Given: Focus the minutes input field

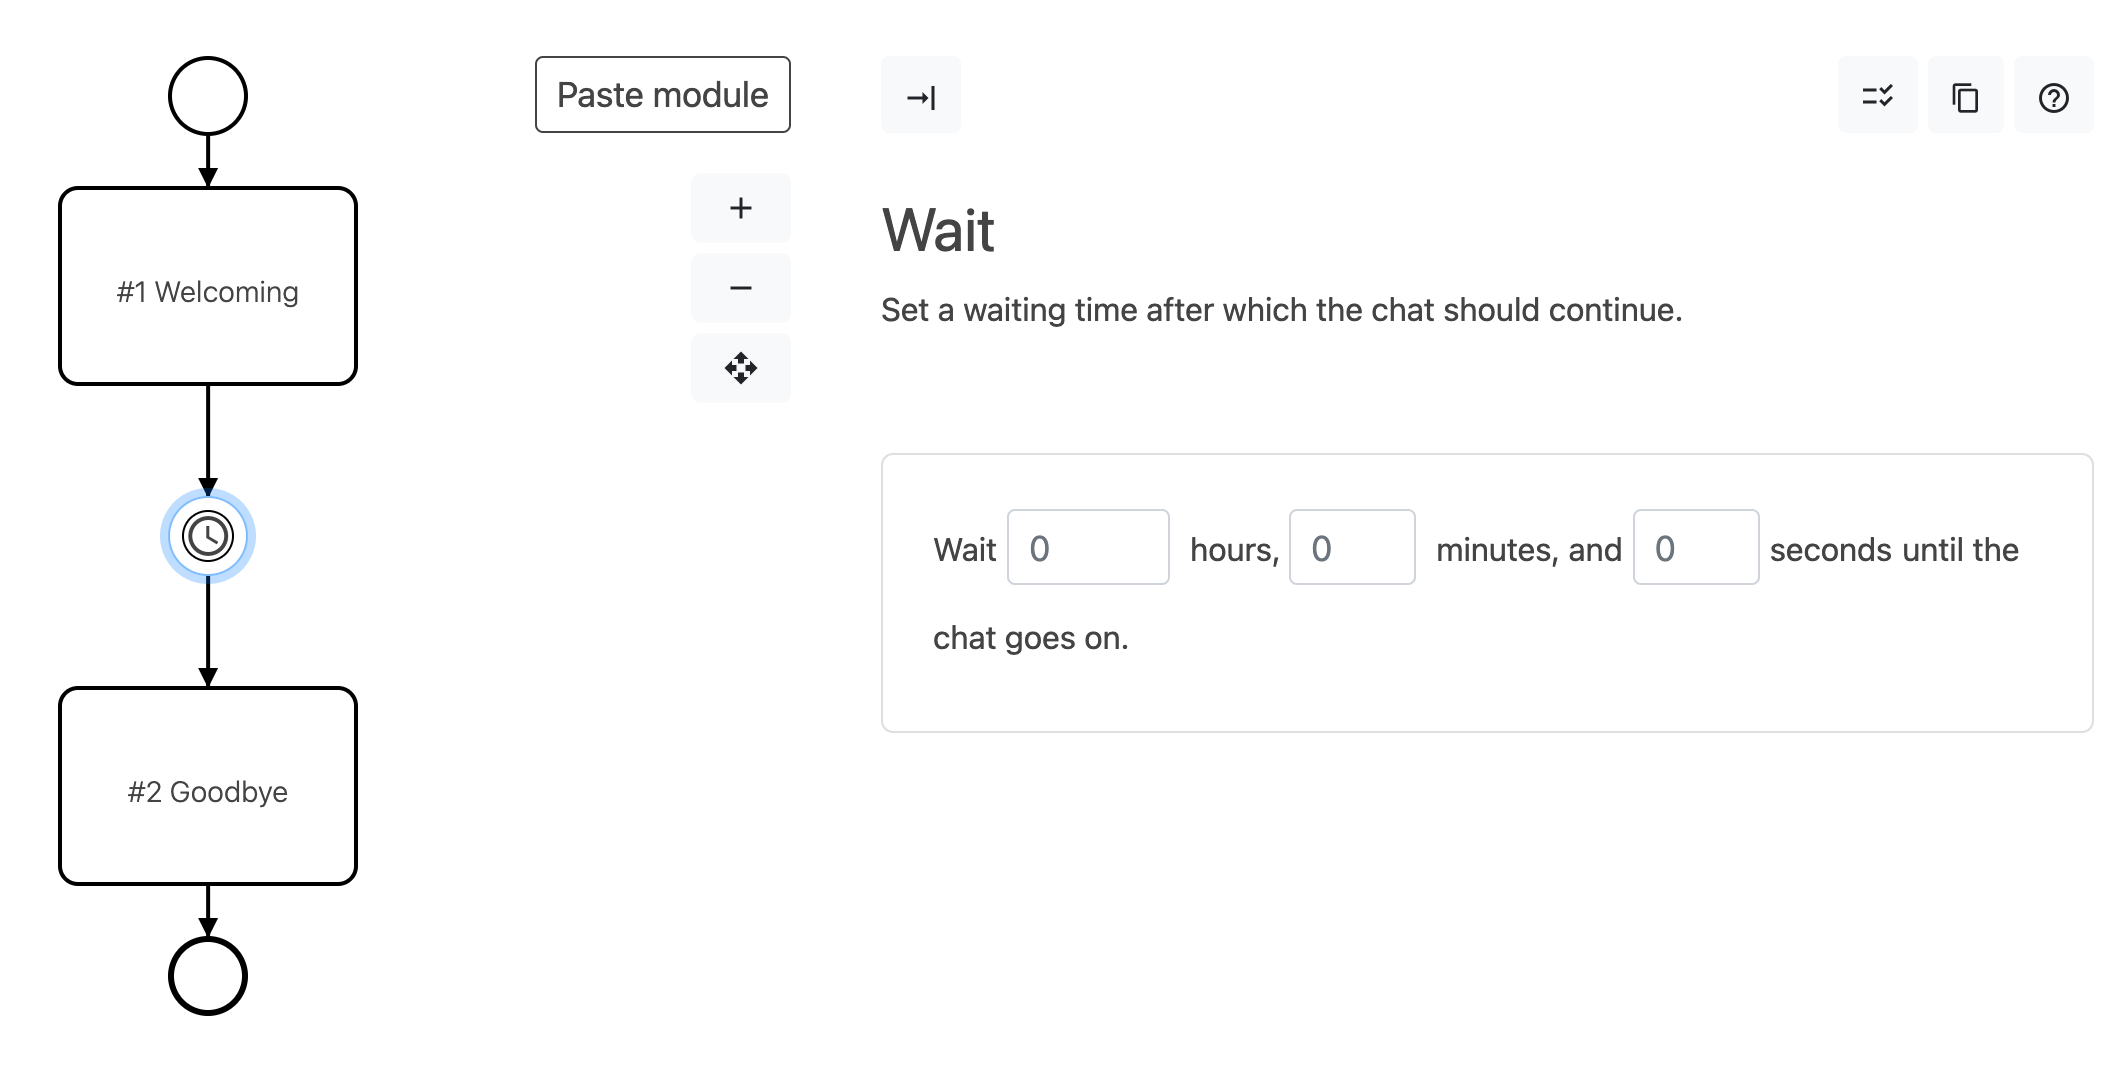Looking at the screenshot, I should pyautogui.click(x=1352, y=548).
